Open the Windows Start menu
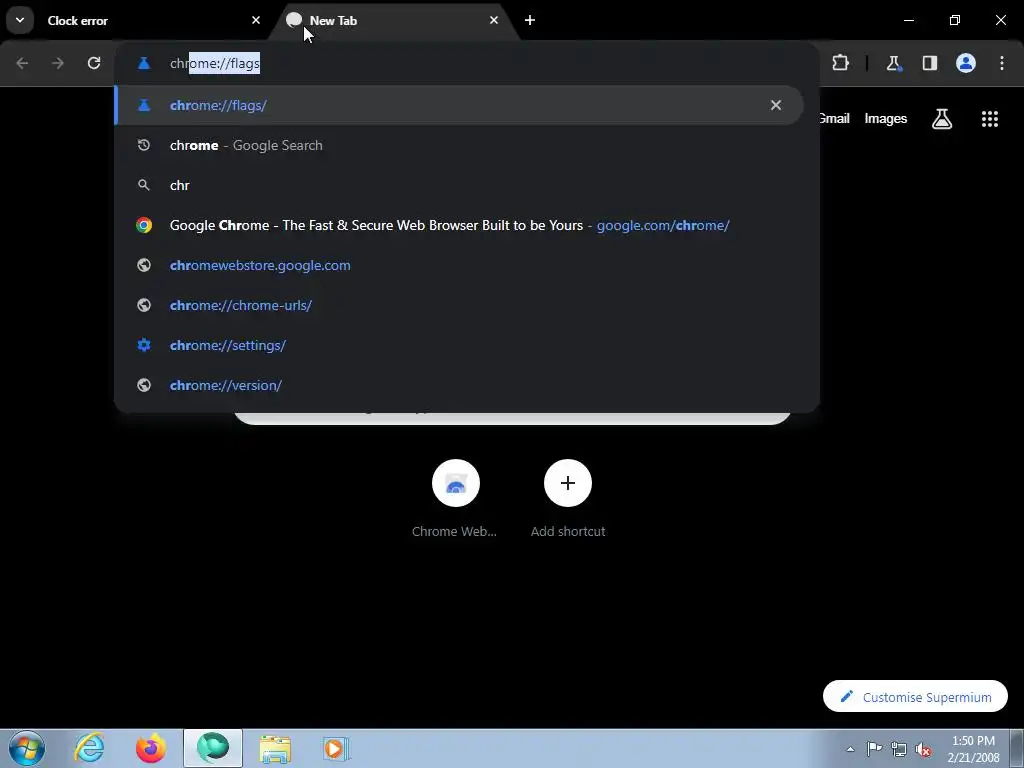Viewport: 1024px width, 768px height. 27,748
